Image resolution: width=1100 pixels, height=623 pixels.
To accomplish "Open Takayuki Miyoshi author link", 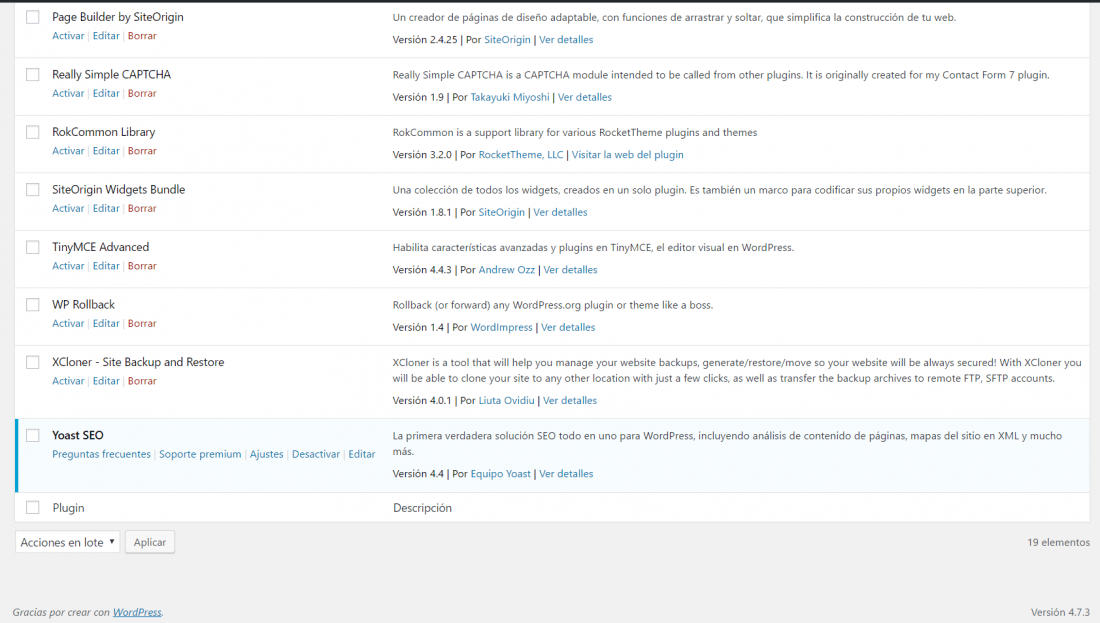I will (x=510, y=98).
